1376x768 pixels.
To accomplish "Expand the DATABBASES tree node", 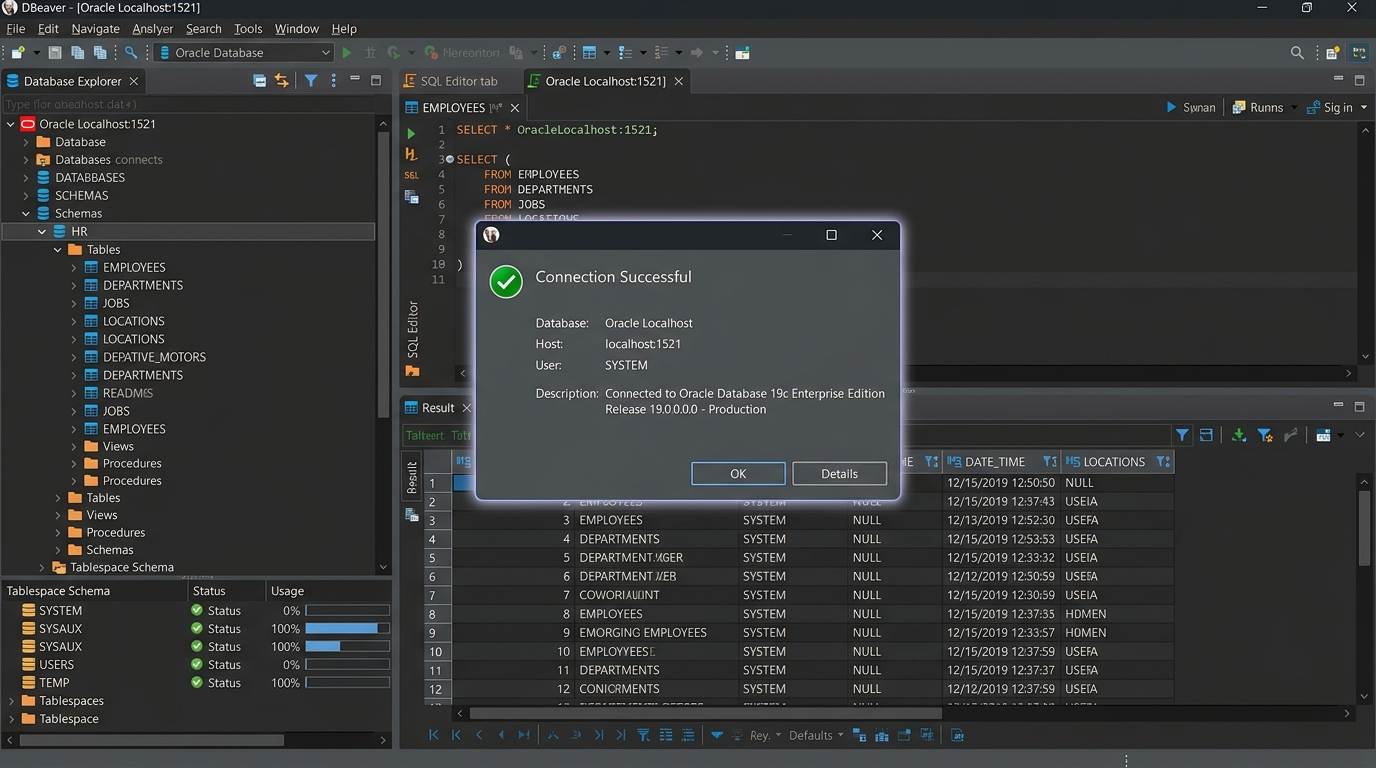I will pos(26,178).
